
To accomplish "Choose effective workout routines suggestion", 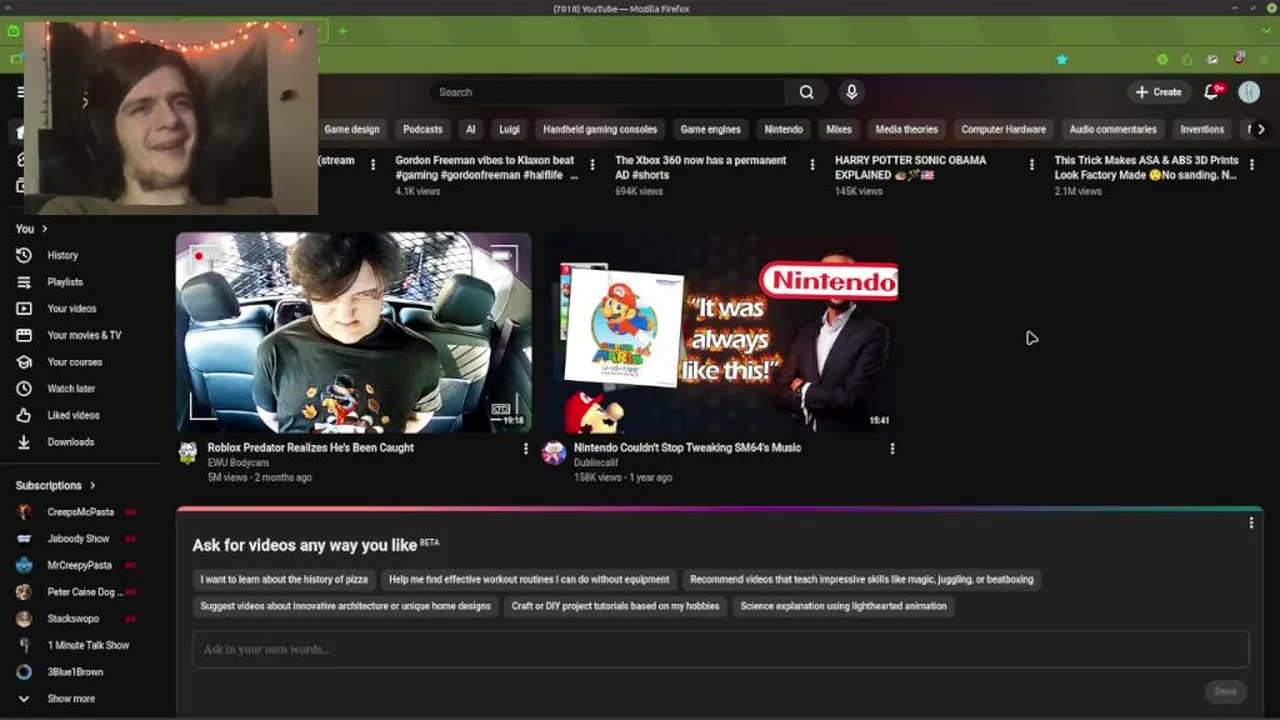I will [529, 579].
